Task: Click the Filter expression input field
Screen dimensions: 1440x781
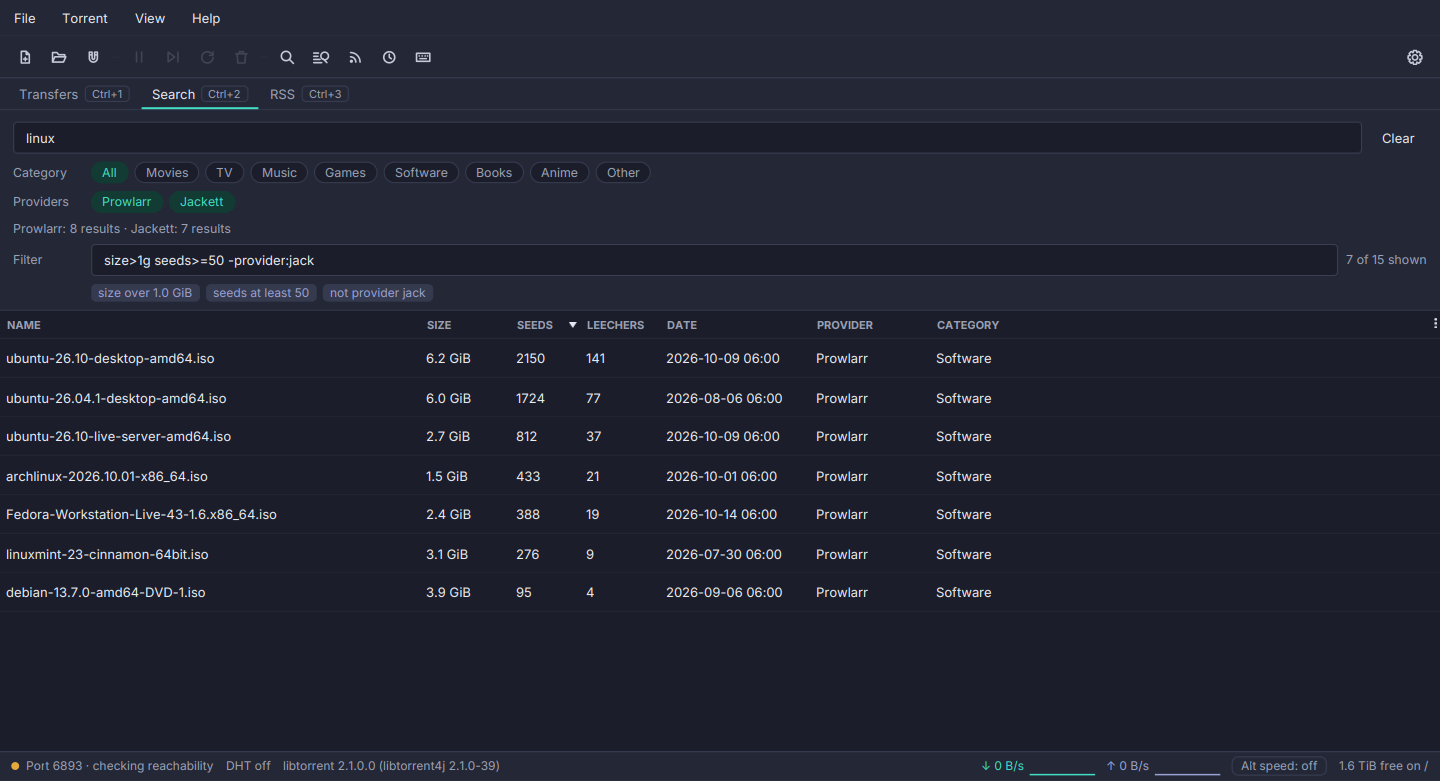Action: point(714,260)
